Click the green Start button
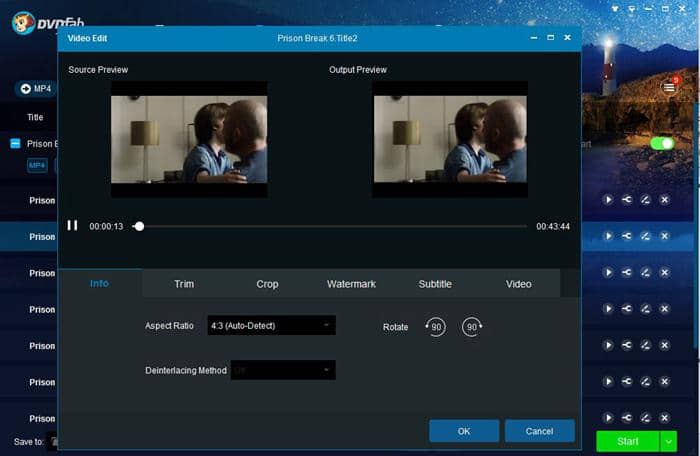 pyautogui.click(x=628, y=442)
